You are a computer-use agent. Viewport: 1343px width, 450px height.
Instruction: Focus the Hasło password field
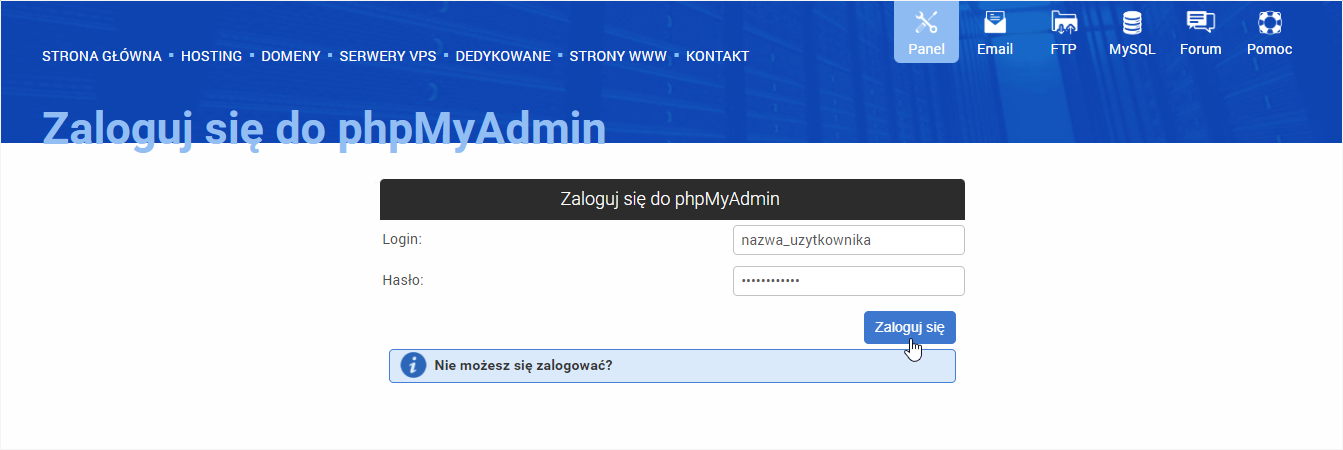[849, 281]
